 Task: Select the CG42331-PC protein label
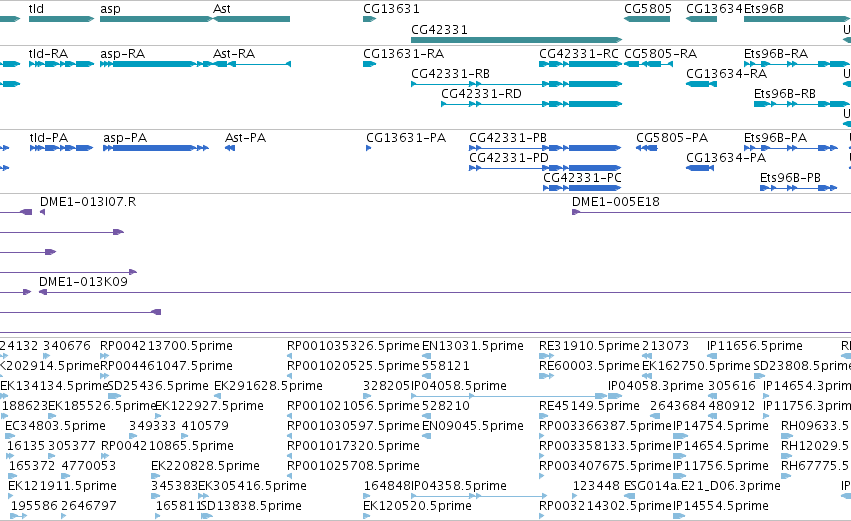[582, 178]
